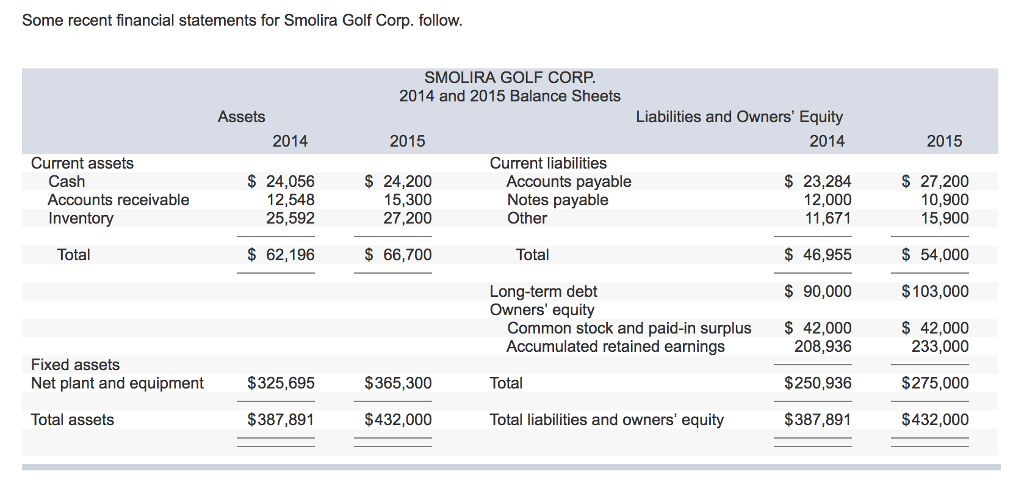
Task: Click notes payable value 10,900
Action: pyautogui.click(x=945, y=200)
